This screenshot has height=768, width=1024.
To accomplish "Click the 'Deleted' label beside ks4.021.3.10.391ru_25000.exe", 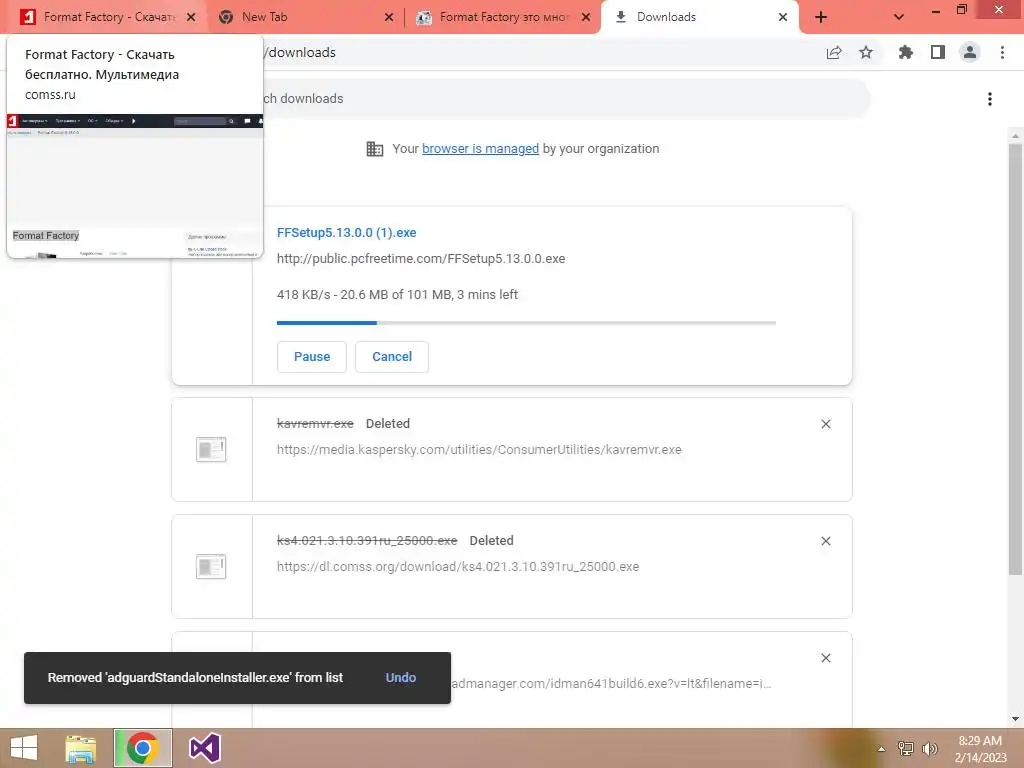I will coord(491,541).
